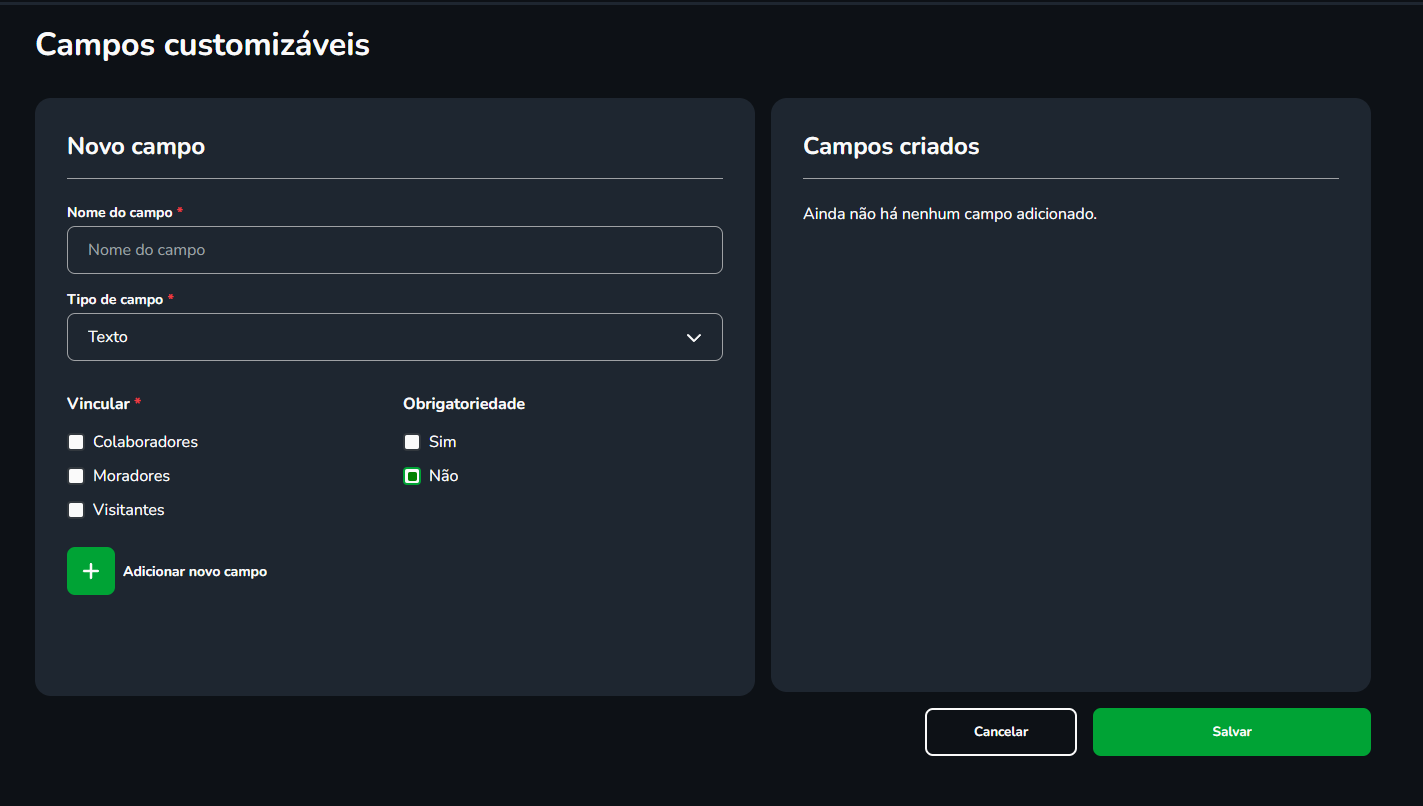Viewport: 1423px width, 806px height.
Task: Click the Colaboradores label text
Action: pyautogui.click(x=145, y=442)
